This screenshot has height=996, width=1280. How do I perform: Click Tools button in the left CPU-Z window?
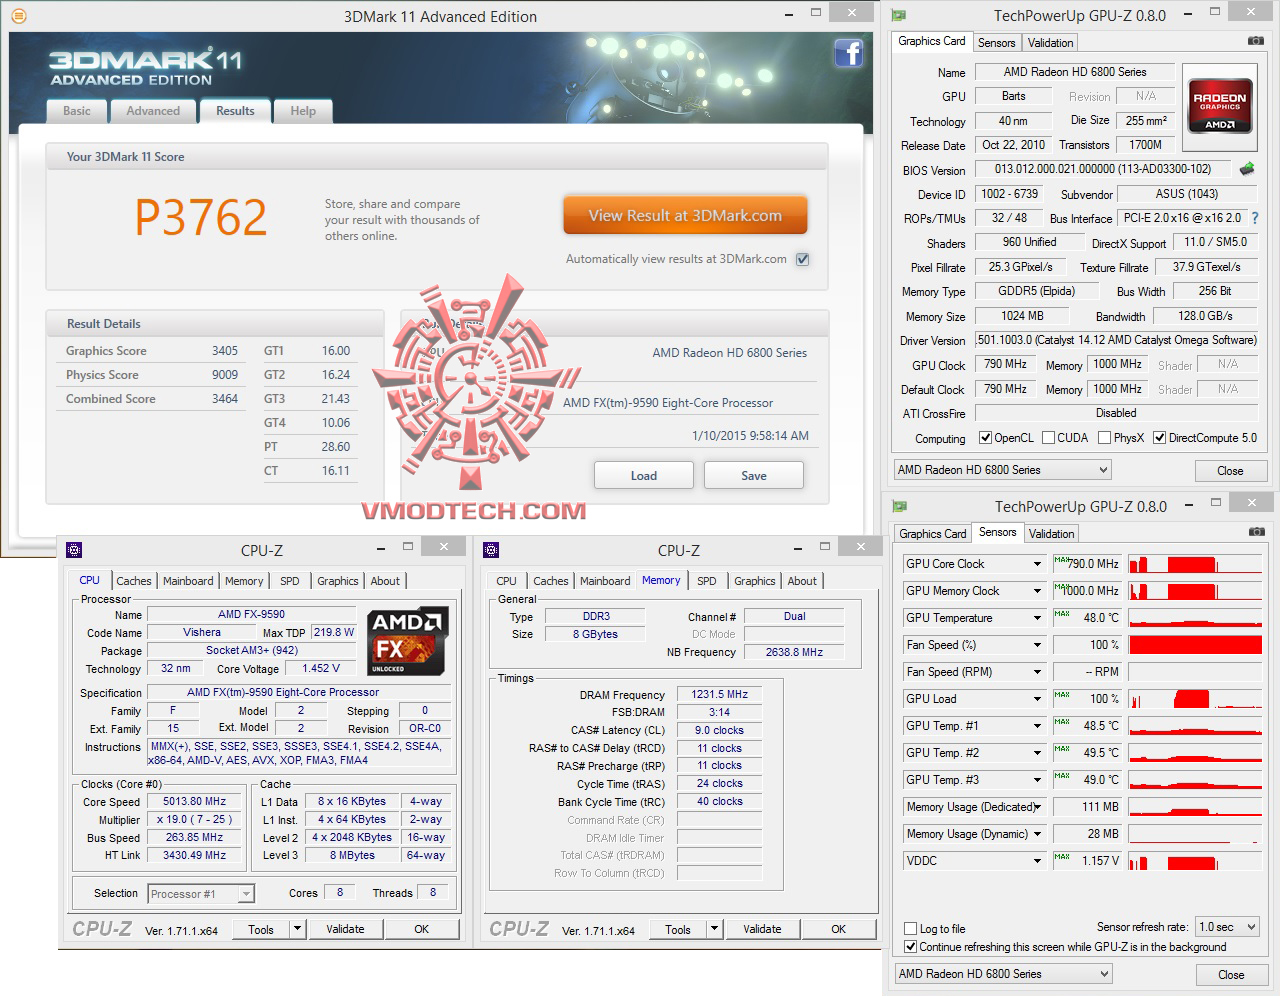point(261,929)
